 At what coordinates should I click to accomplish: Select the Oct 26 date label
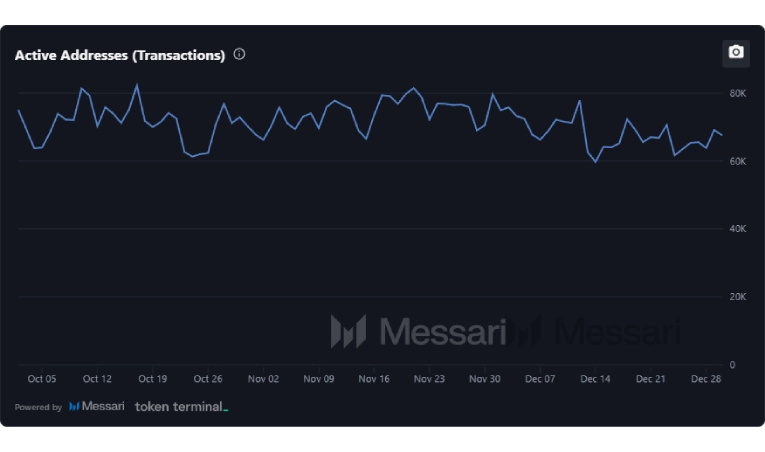[x=208, y=379]
